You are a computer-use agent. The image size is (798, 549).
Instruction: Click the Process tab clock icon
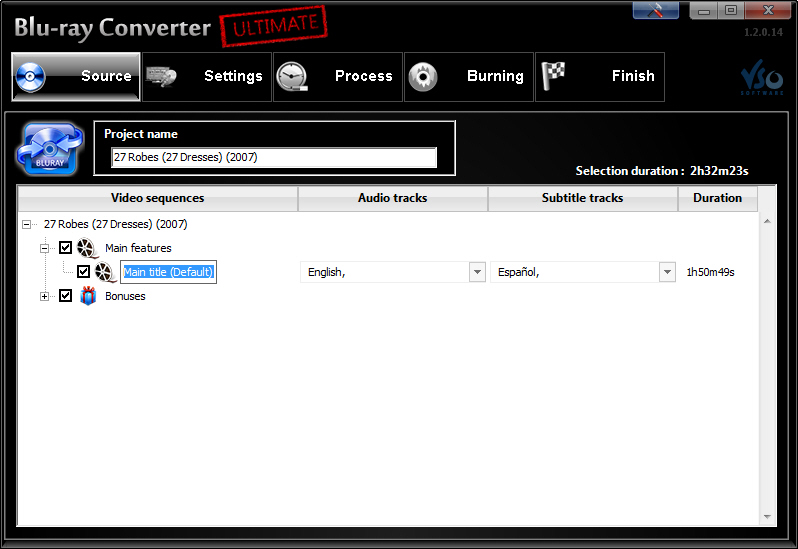292,77
